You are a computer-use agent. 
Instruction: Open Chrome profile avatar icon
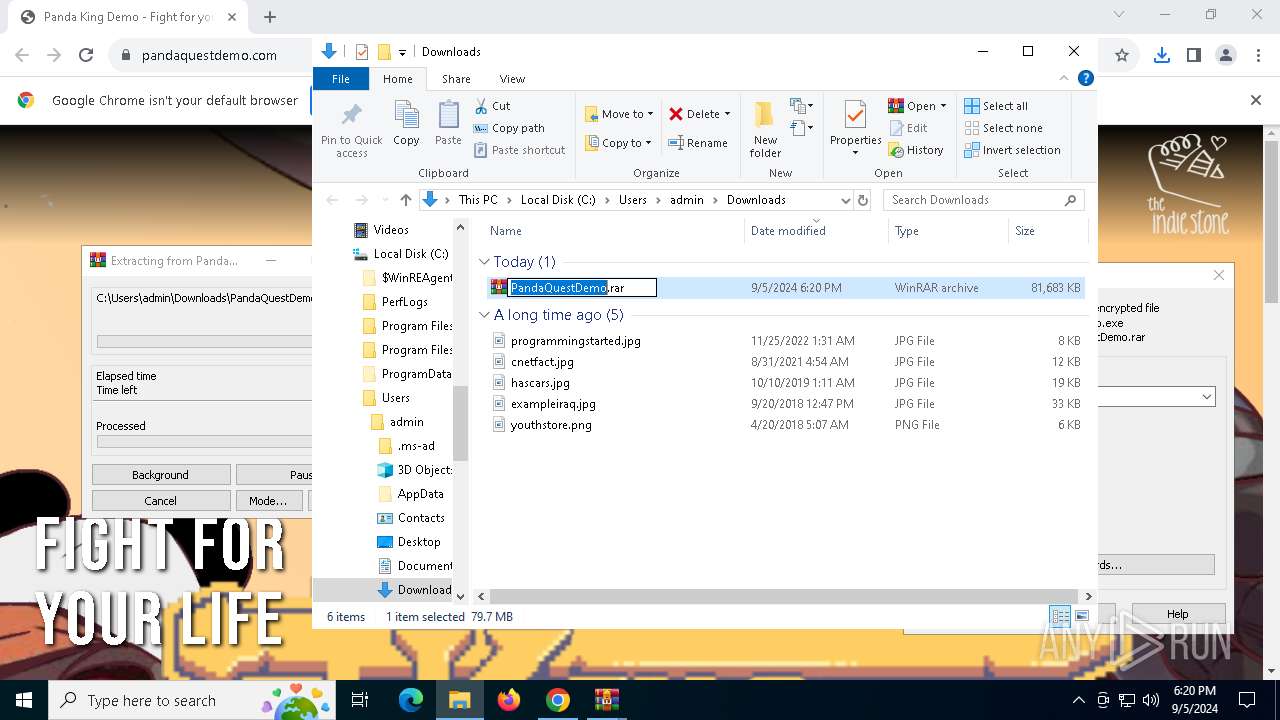tap(1226, 55)
